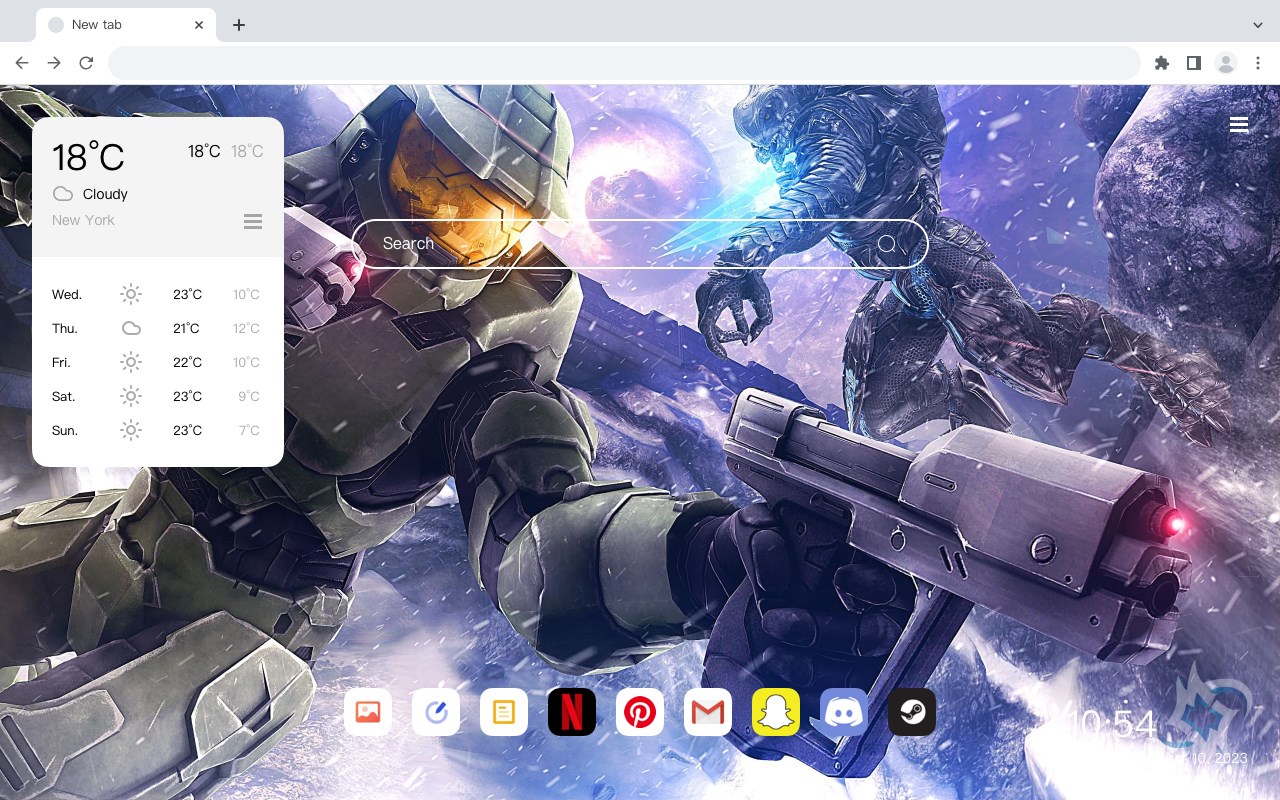Open the Extensions puzzle icon
This screenshot has width=1280, height=800.
click(x=1162, y=63)
